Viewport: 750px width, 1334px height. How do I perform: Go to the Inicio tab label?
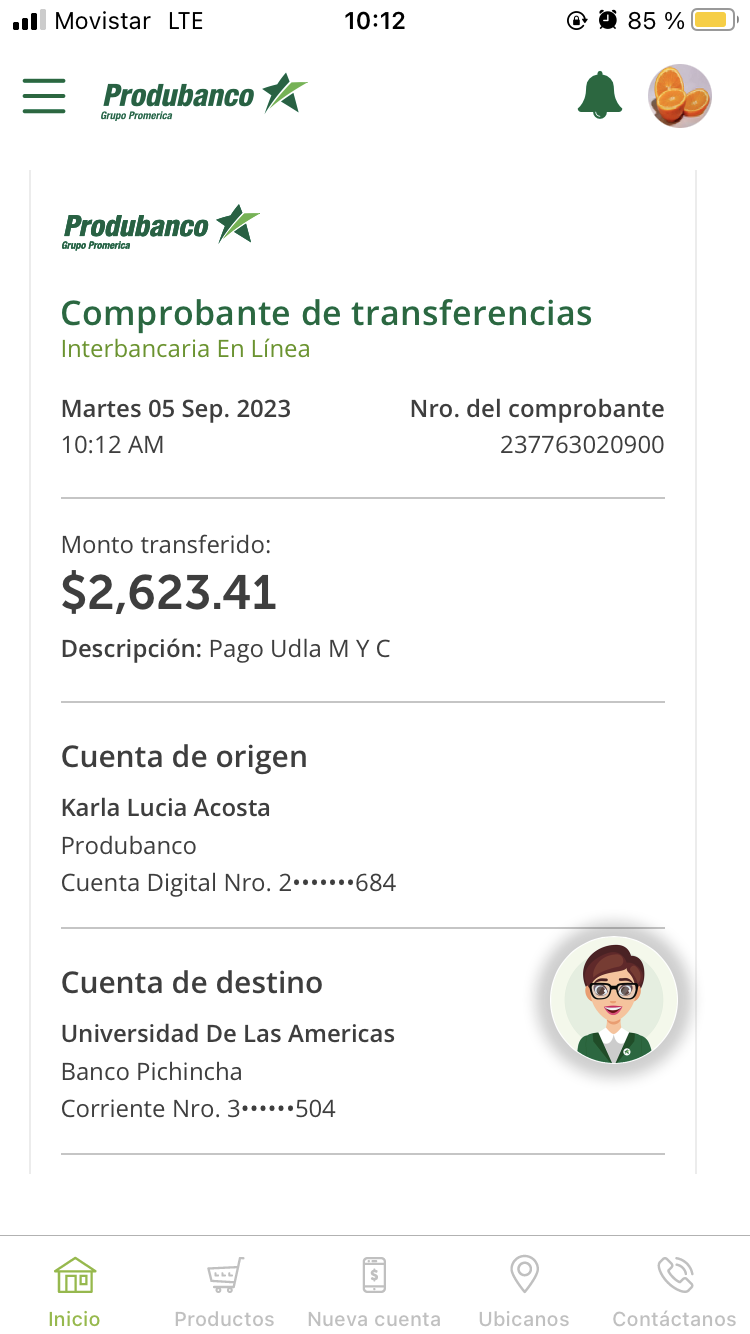point(75,1319)
